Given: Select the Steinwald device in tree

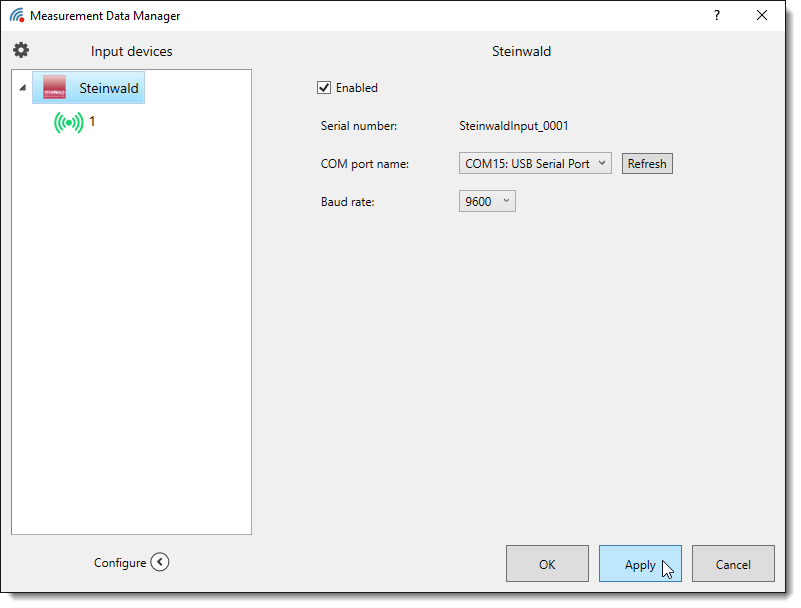Looking at the screenshot, I should 108,88.
